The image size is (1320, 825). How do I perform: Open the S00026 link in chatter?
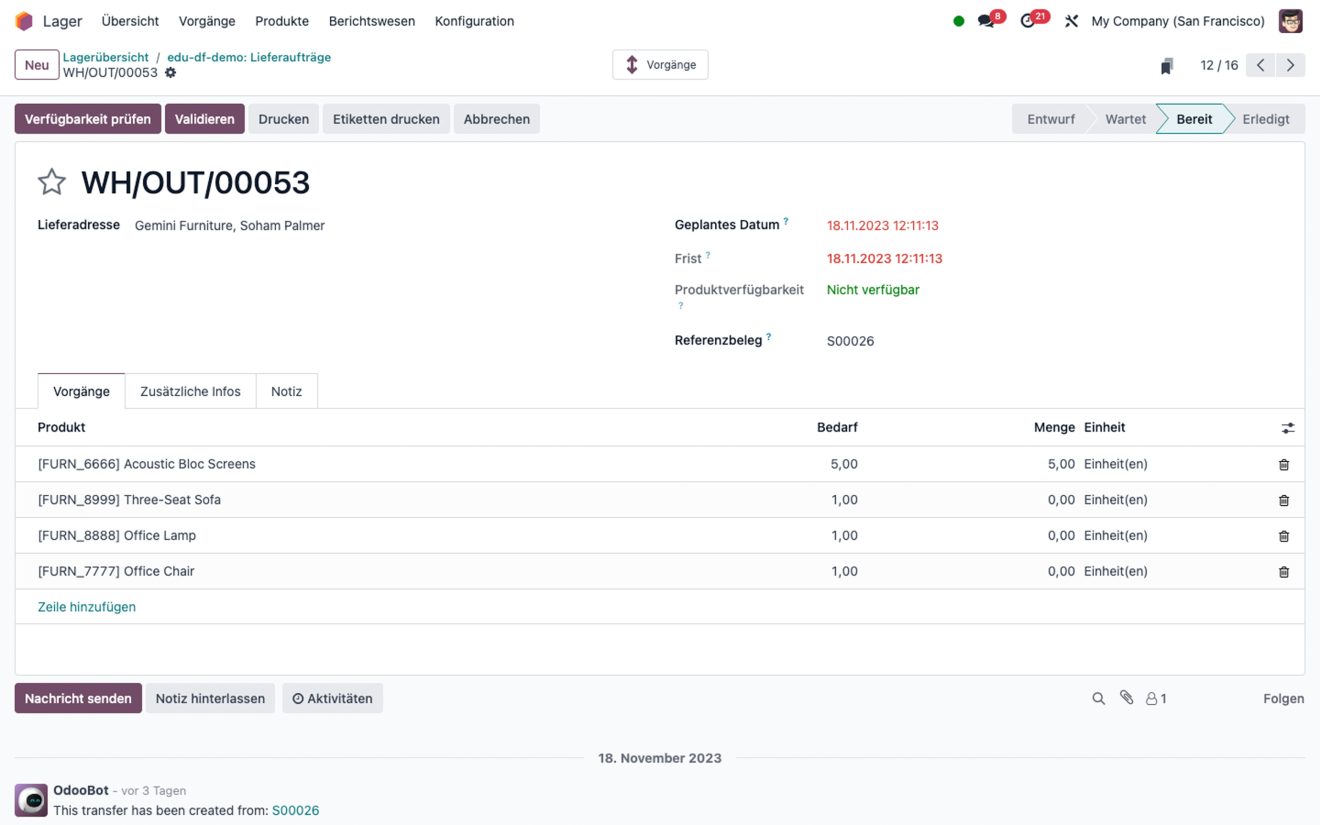[x=296, y=810]
